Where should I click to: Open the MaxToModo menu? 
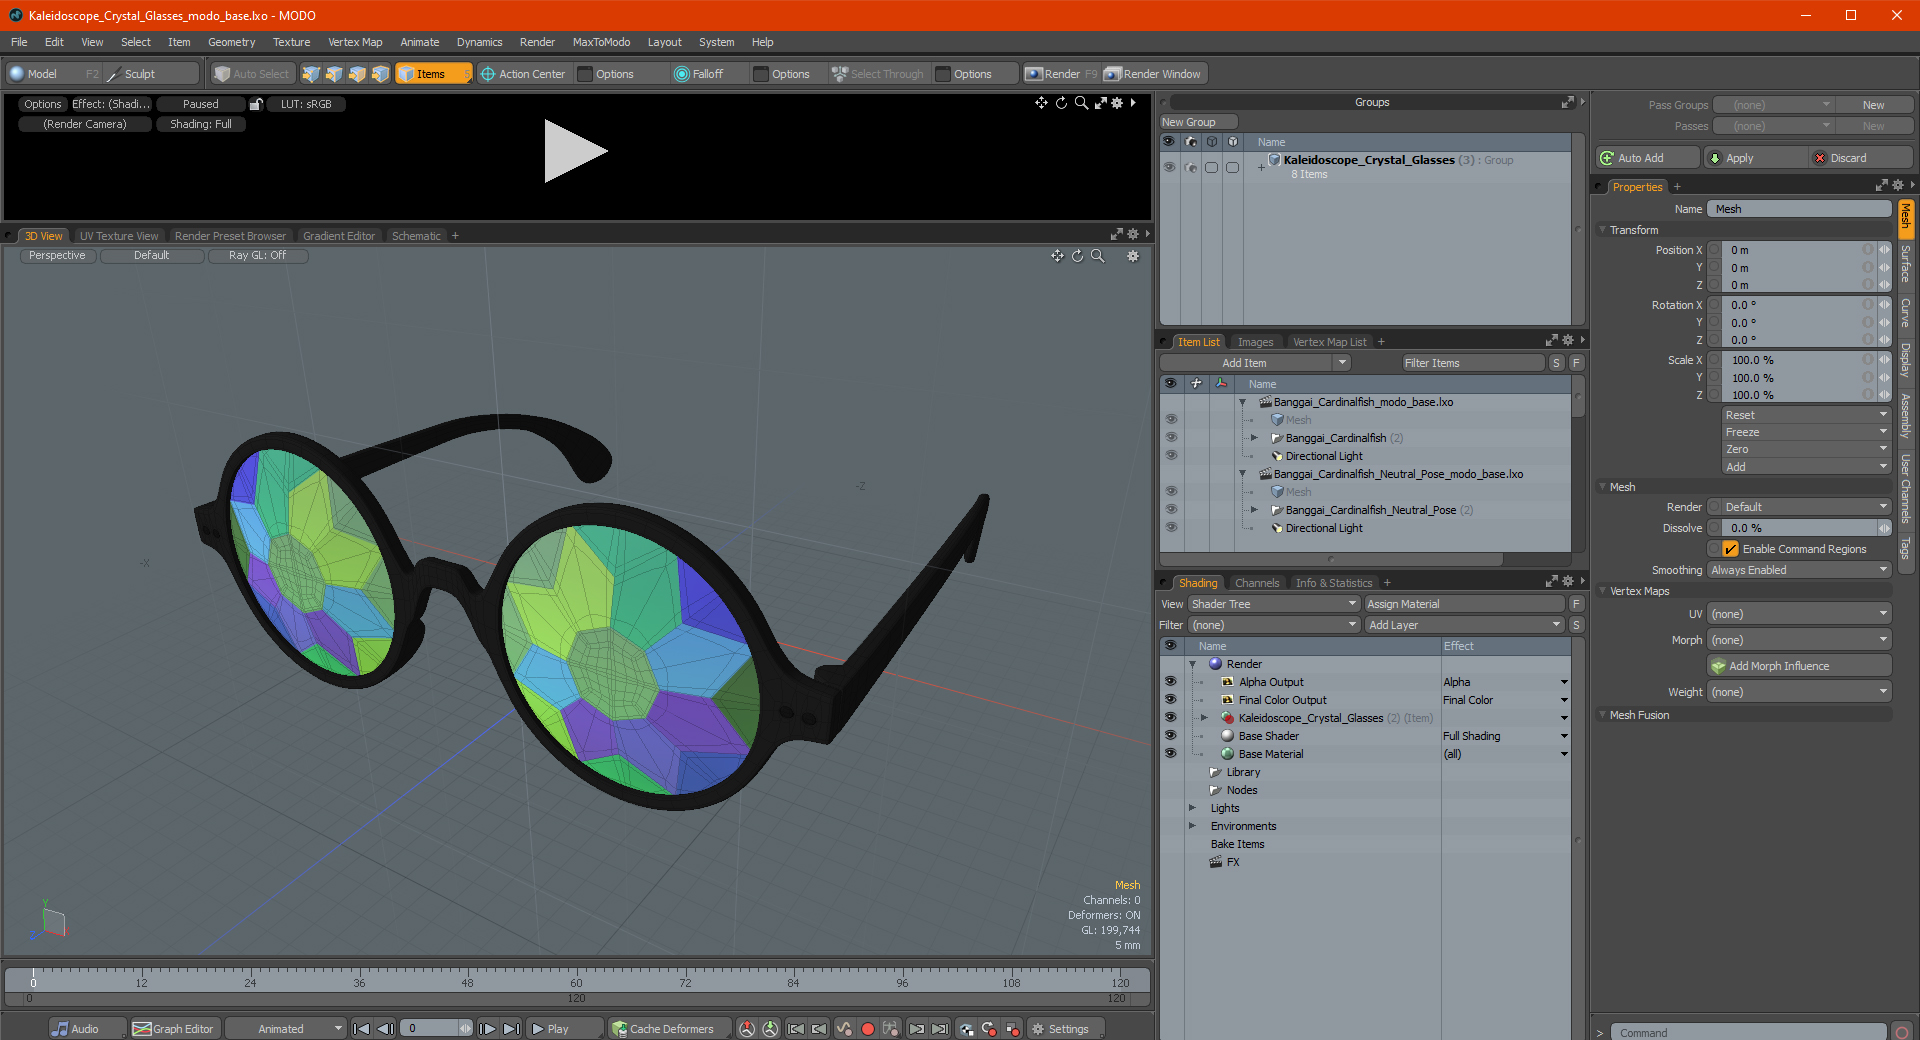pyautogui.click(x=601, y=42)
